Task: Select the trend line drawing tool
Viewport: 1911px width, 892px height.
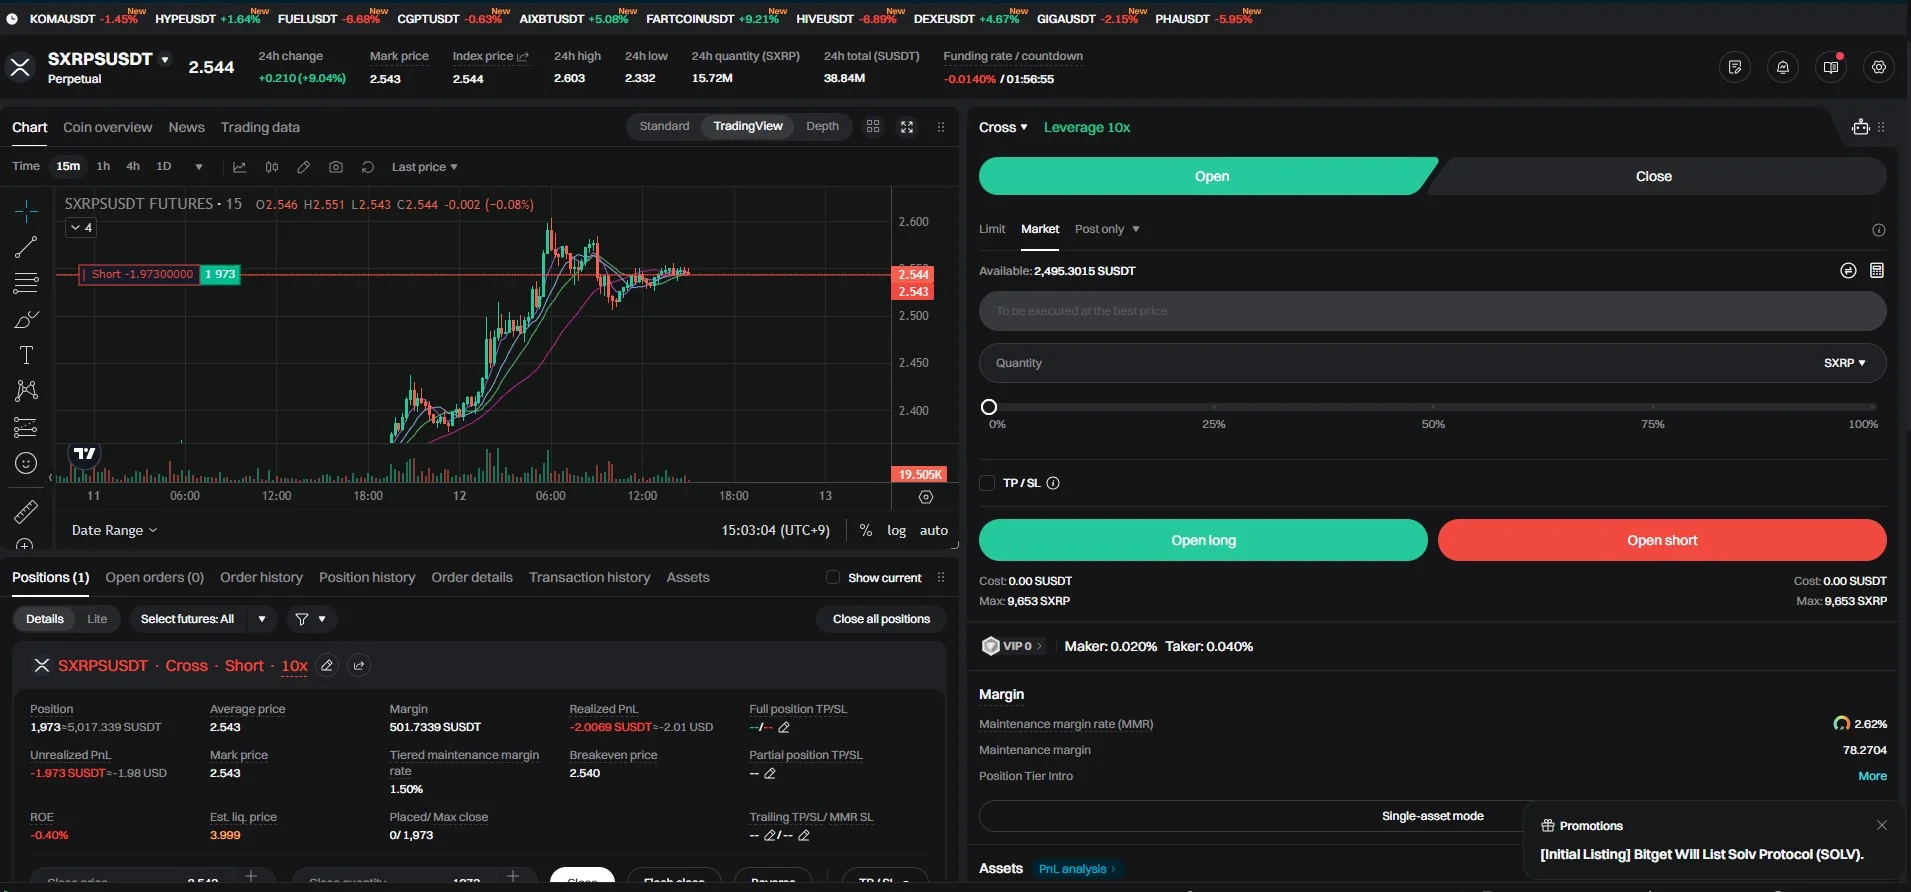Action: pyautogui.click(x=26, y=246)
